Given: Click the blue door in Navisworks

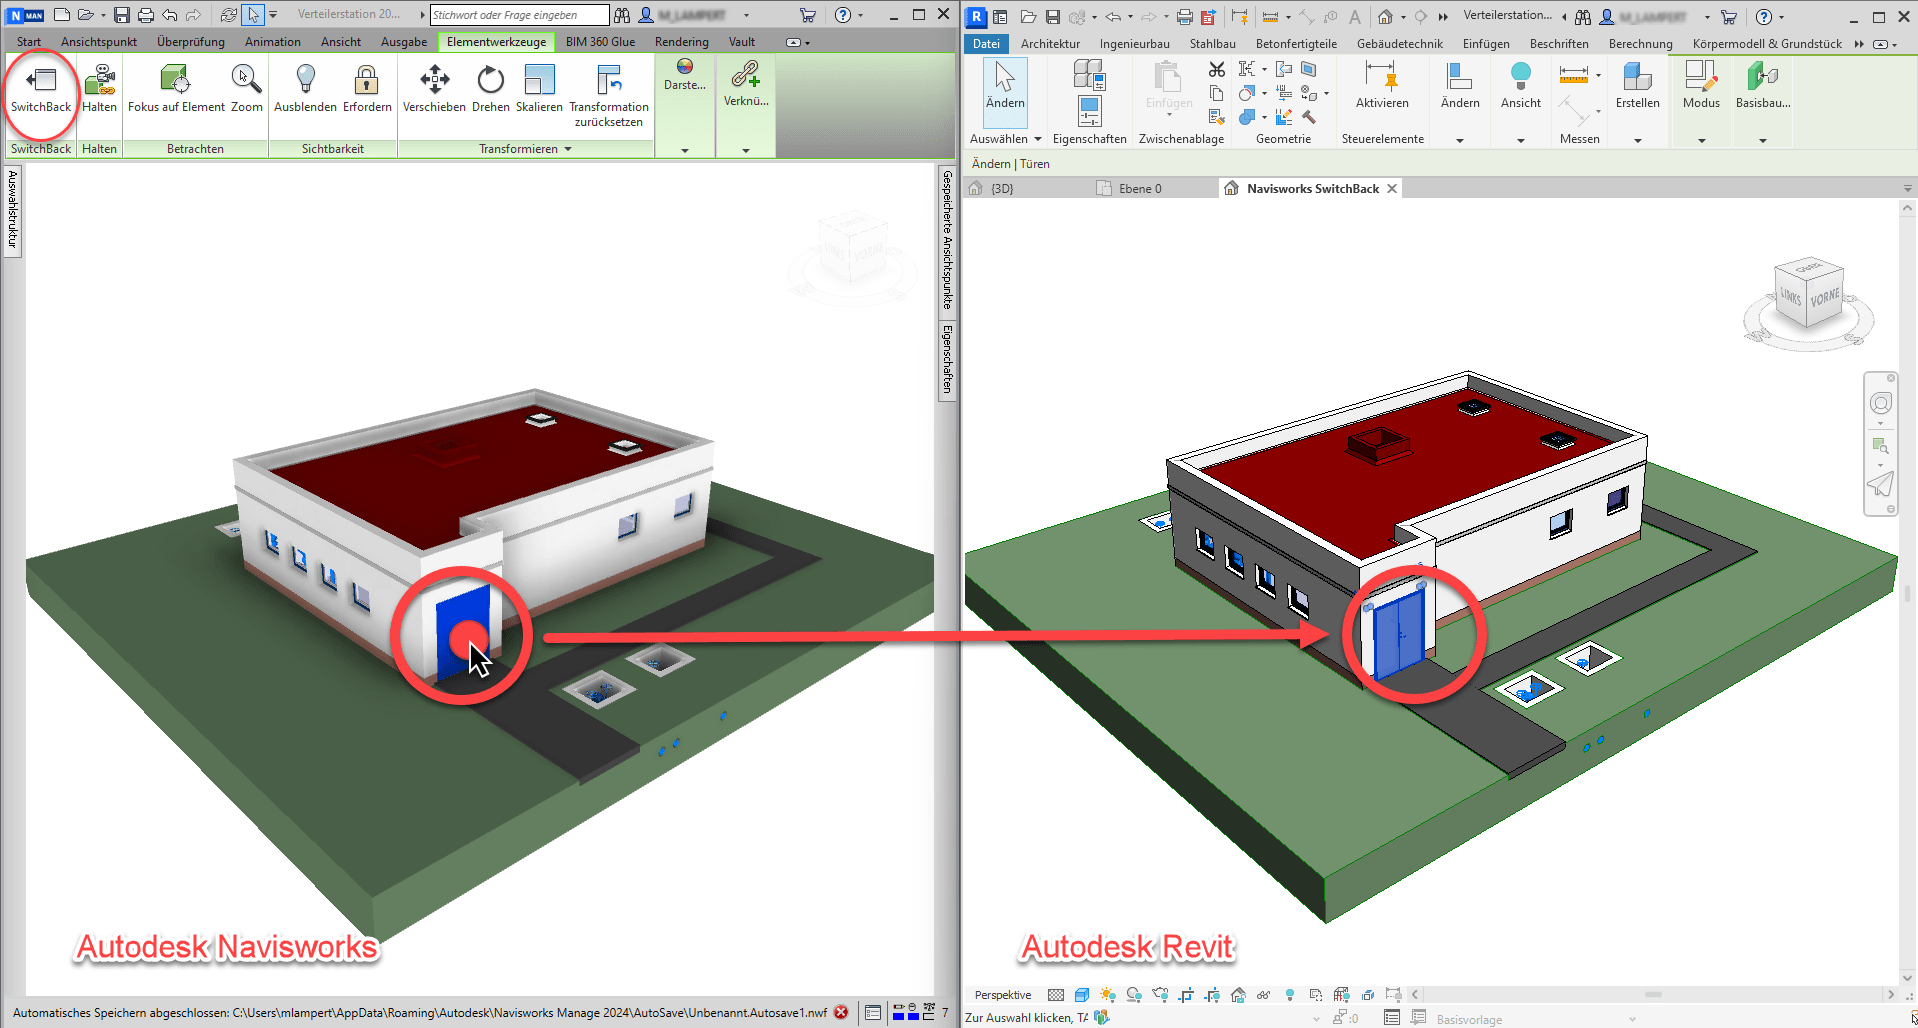Looking at the screenshot, I should point(461,630).
